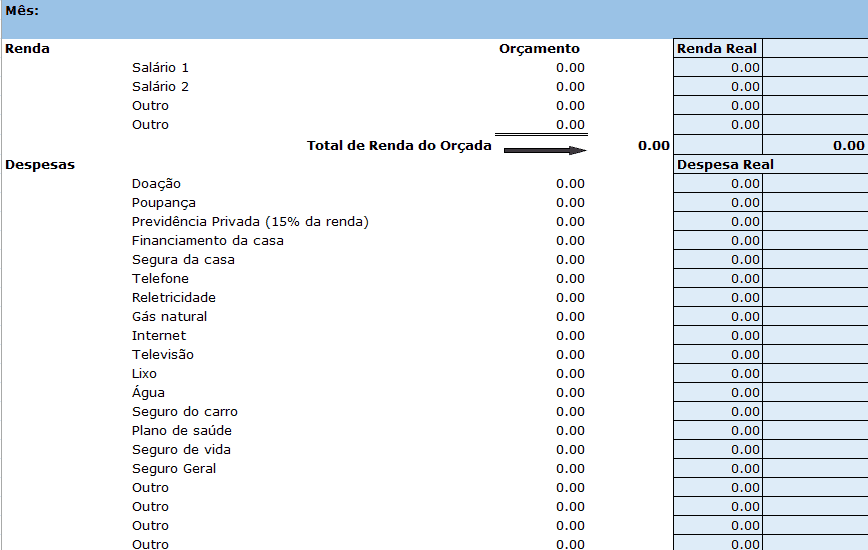Click 'Total de Renda do Orçada' label
Image resolution: width=868 pixels, height=550 pixels.
pos(399,146)
